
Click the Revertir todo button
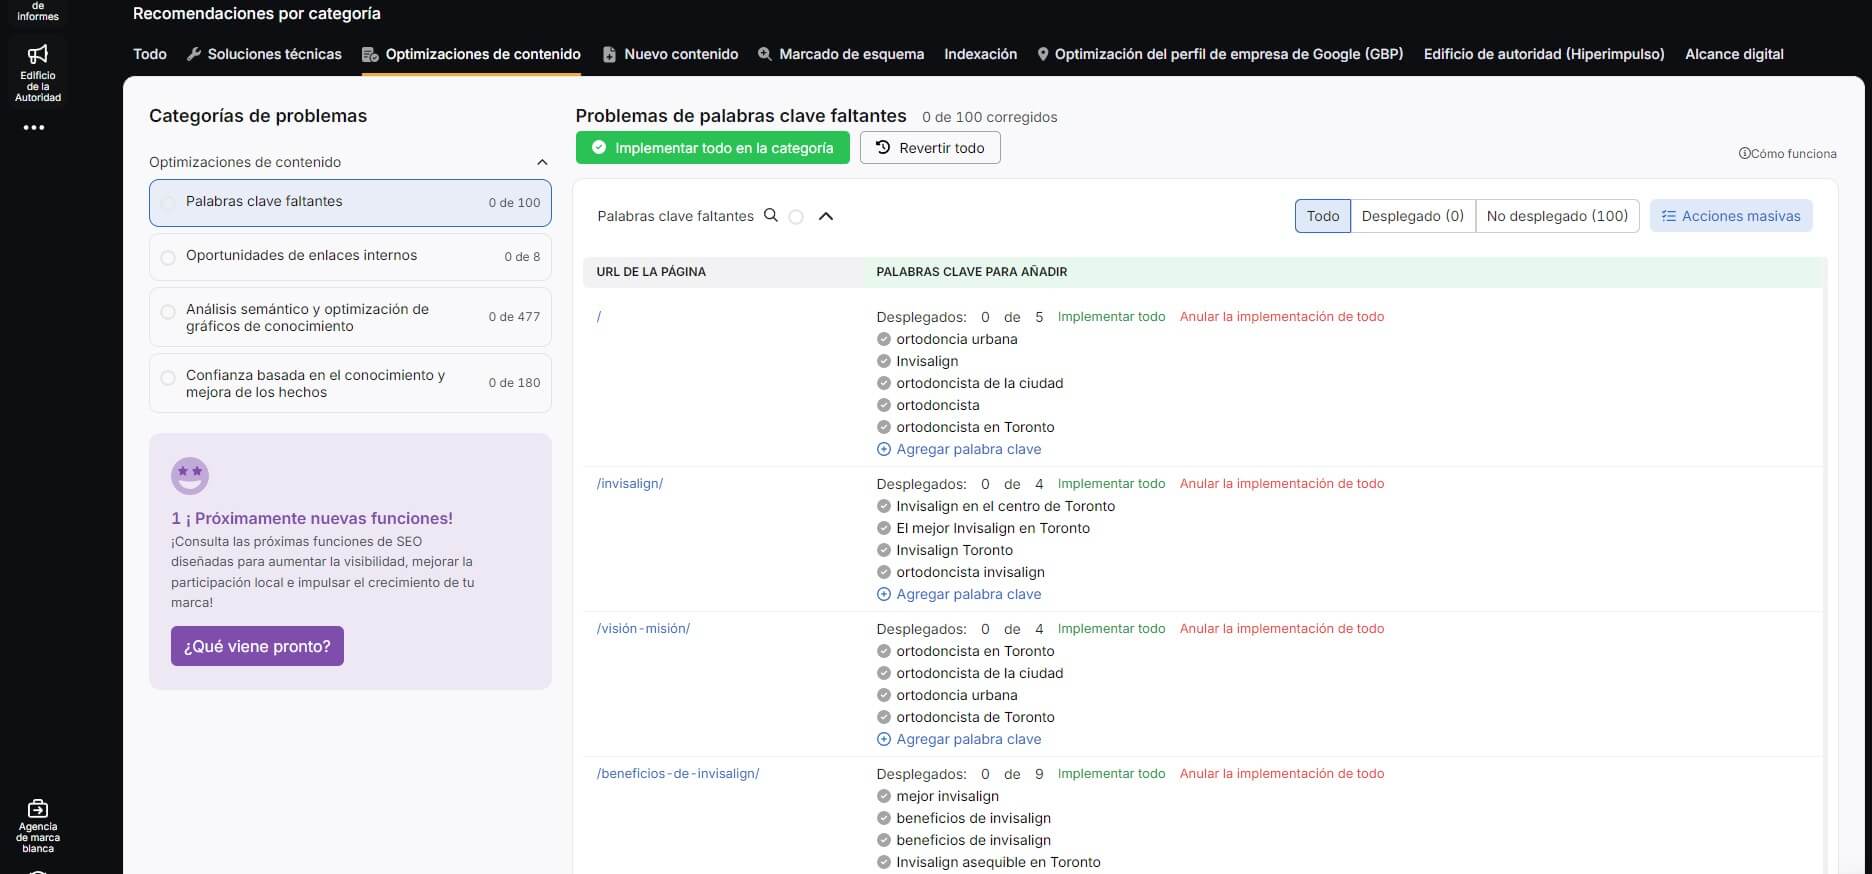click(x=930, y=148)
